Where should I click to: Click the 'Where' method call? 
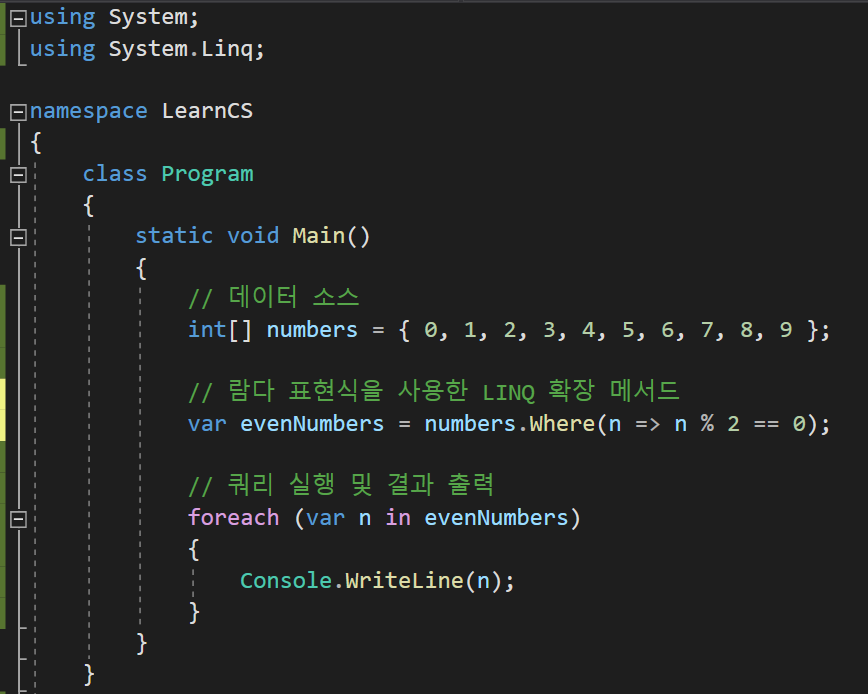[x=562, y=424]
